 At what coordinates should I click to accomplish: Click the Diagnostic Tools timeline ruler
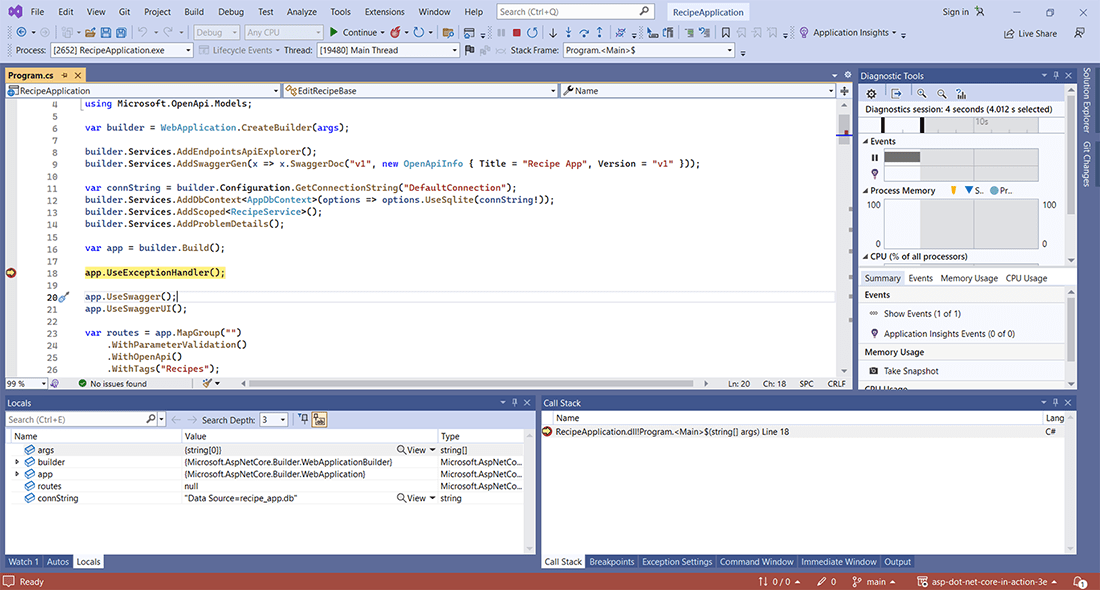(961, 125)
